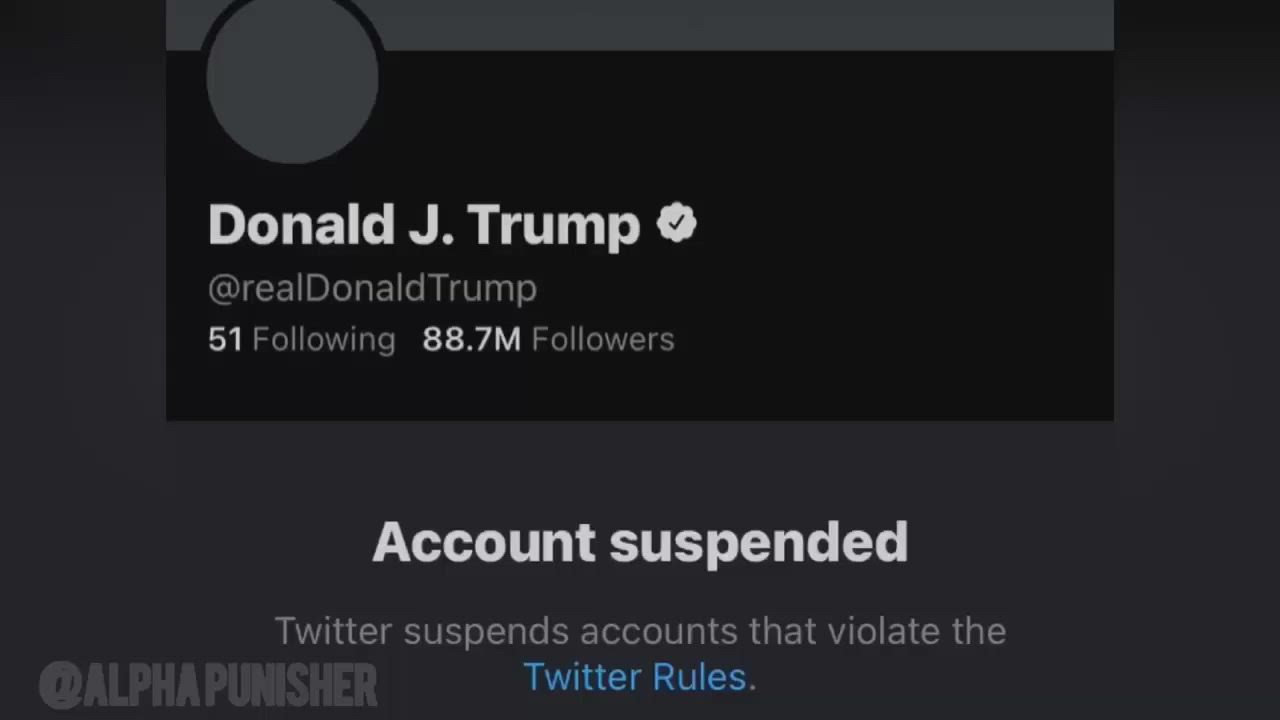Click the "Following" label
The height and width of the screenshot is (720, 1280).
(323, 340)
